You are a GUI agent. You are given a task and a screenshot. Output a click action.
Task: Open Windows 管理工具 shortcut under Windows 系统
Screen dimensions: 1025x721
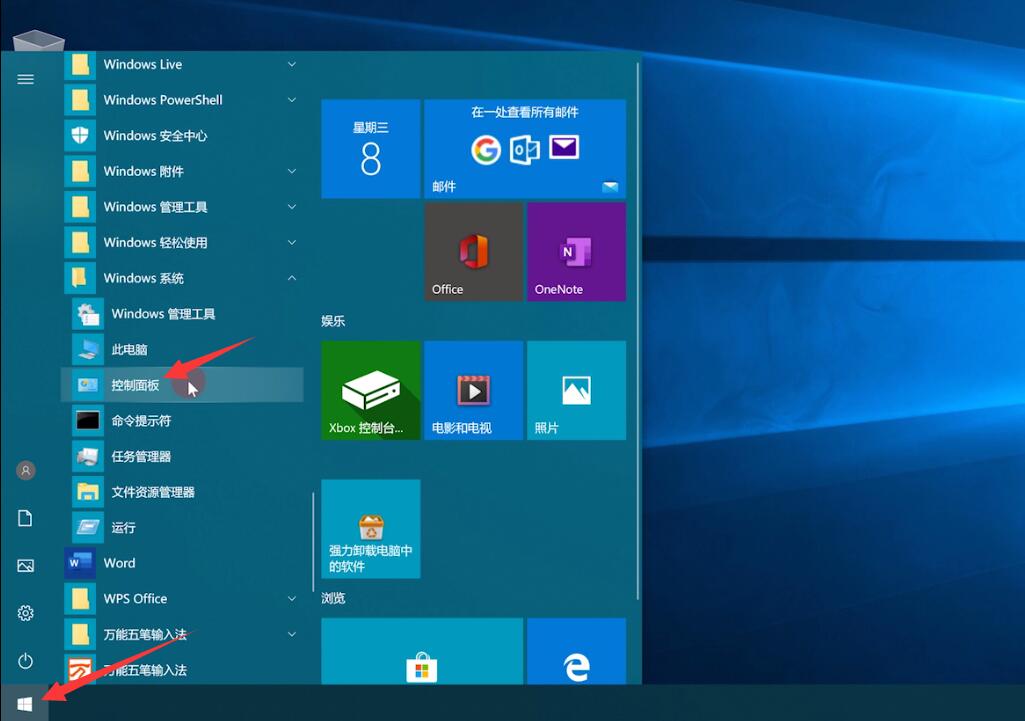click(x=183, y=314)
